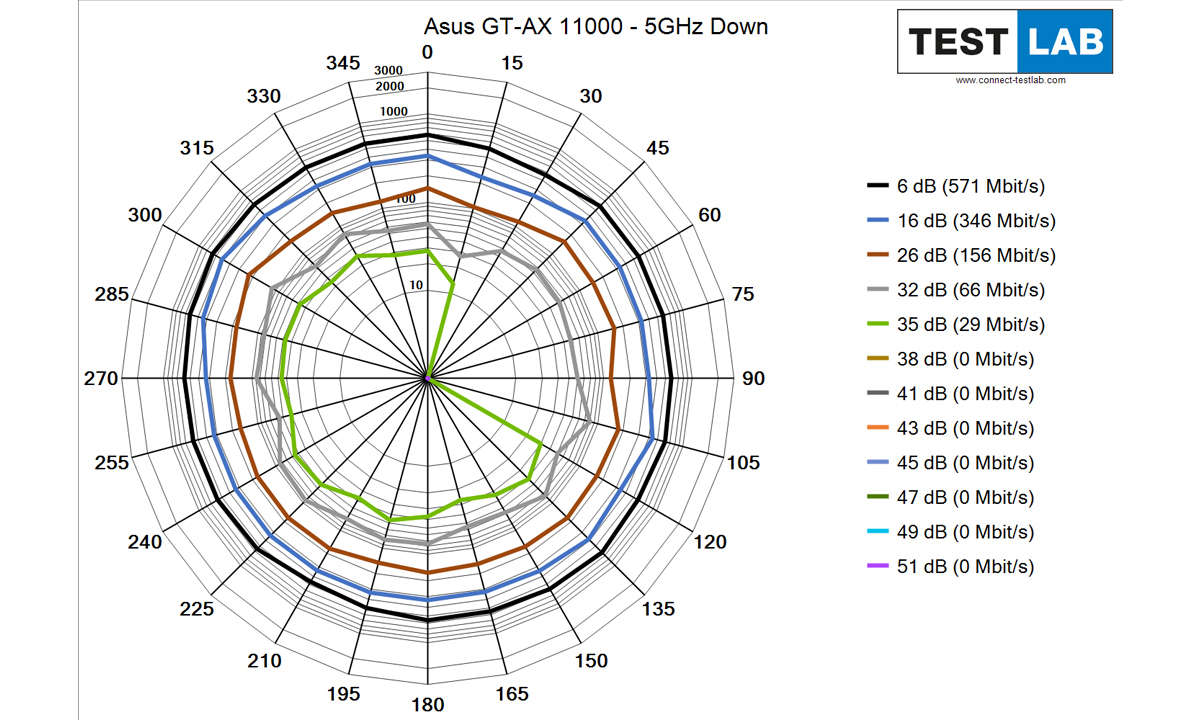Click the 90 degree angle label

753,379
